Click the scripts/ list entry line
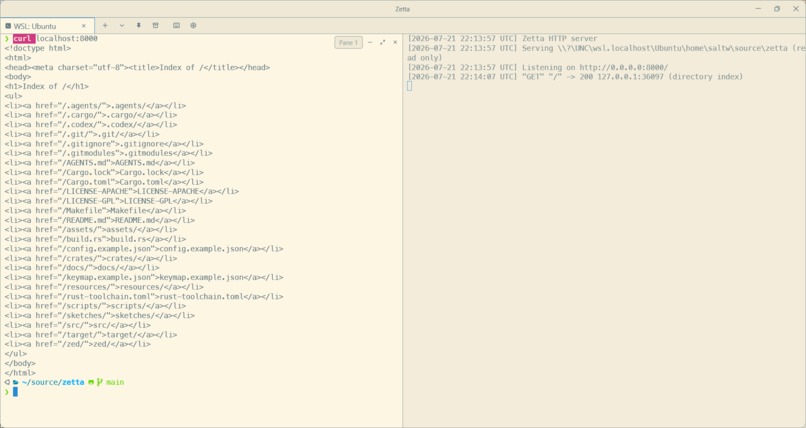The height and width of the screenshot is (428, 806). tap(96, 306)
